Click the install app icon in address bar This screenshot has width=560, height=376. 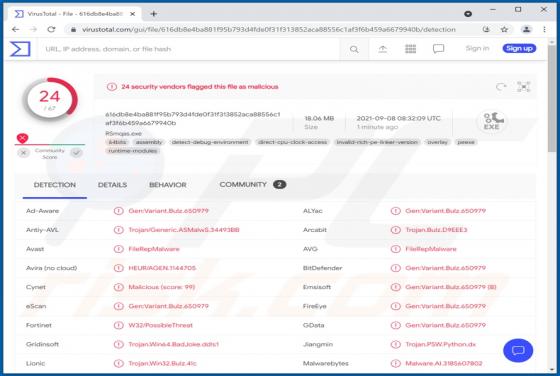pos(486,29)
